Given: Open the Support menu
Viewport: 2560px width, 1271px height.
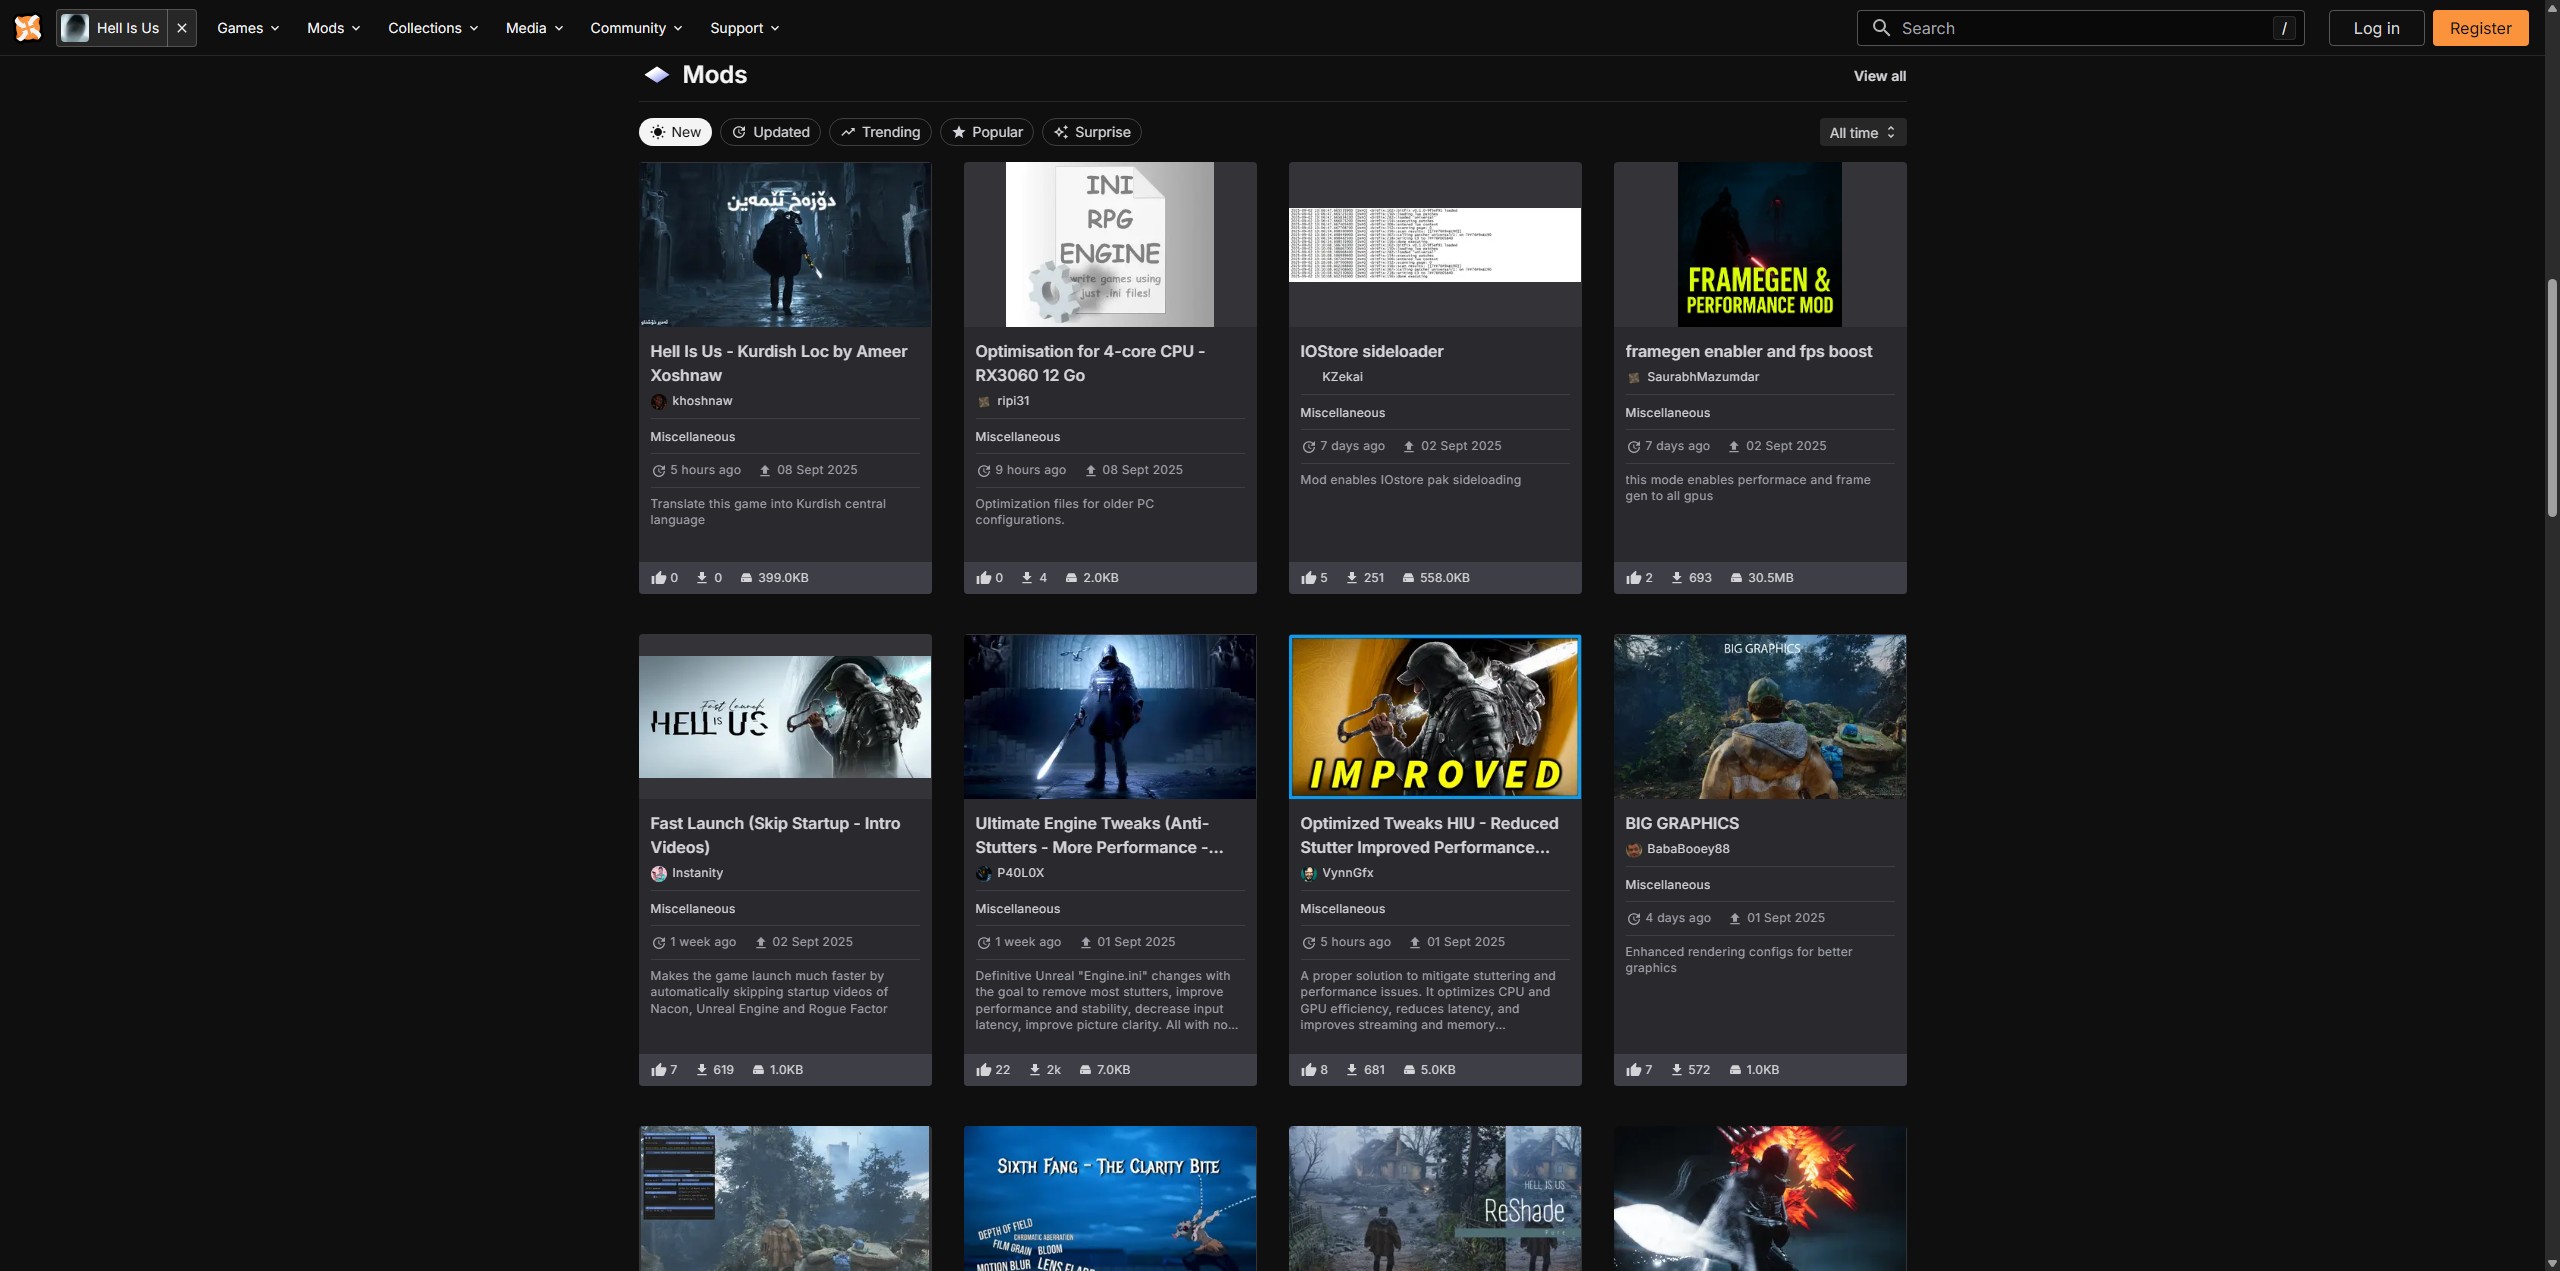Looking at the screenshot, I should tap(744, 28).
